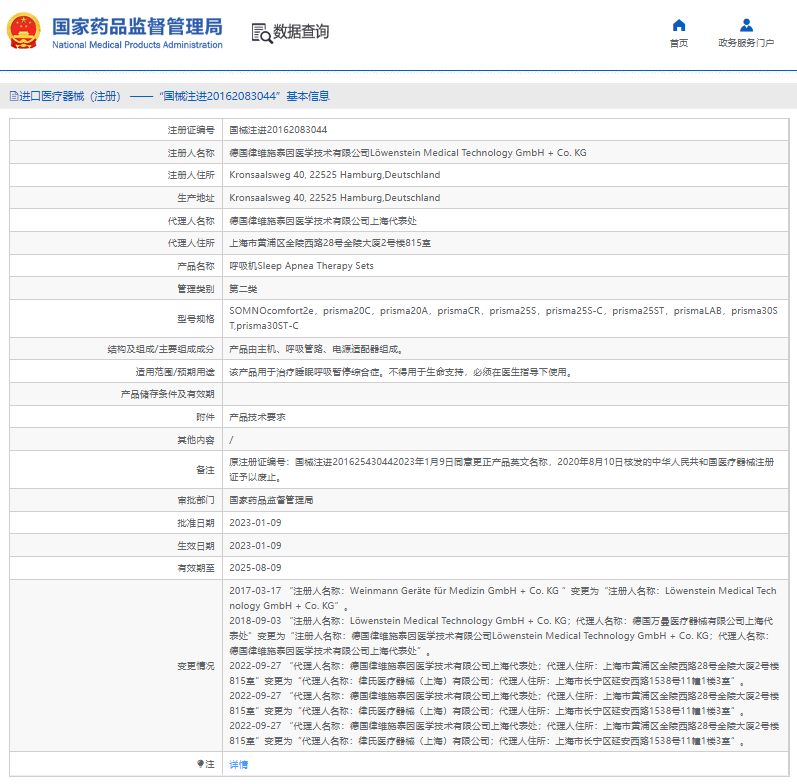Click the 第二类 management class value
Image resolution: width=797 pixels, height=784 pixels.
(243, 289)
